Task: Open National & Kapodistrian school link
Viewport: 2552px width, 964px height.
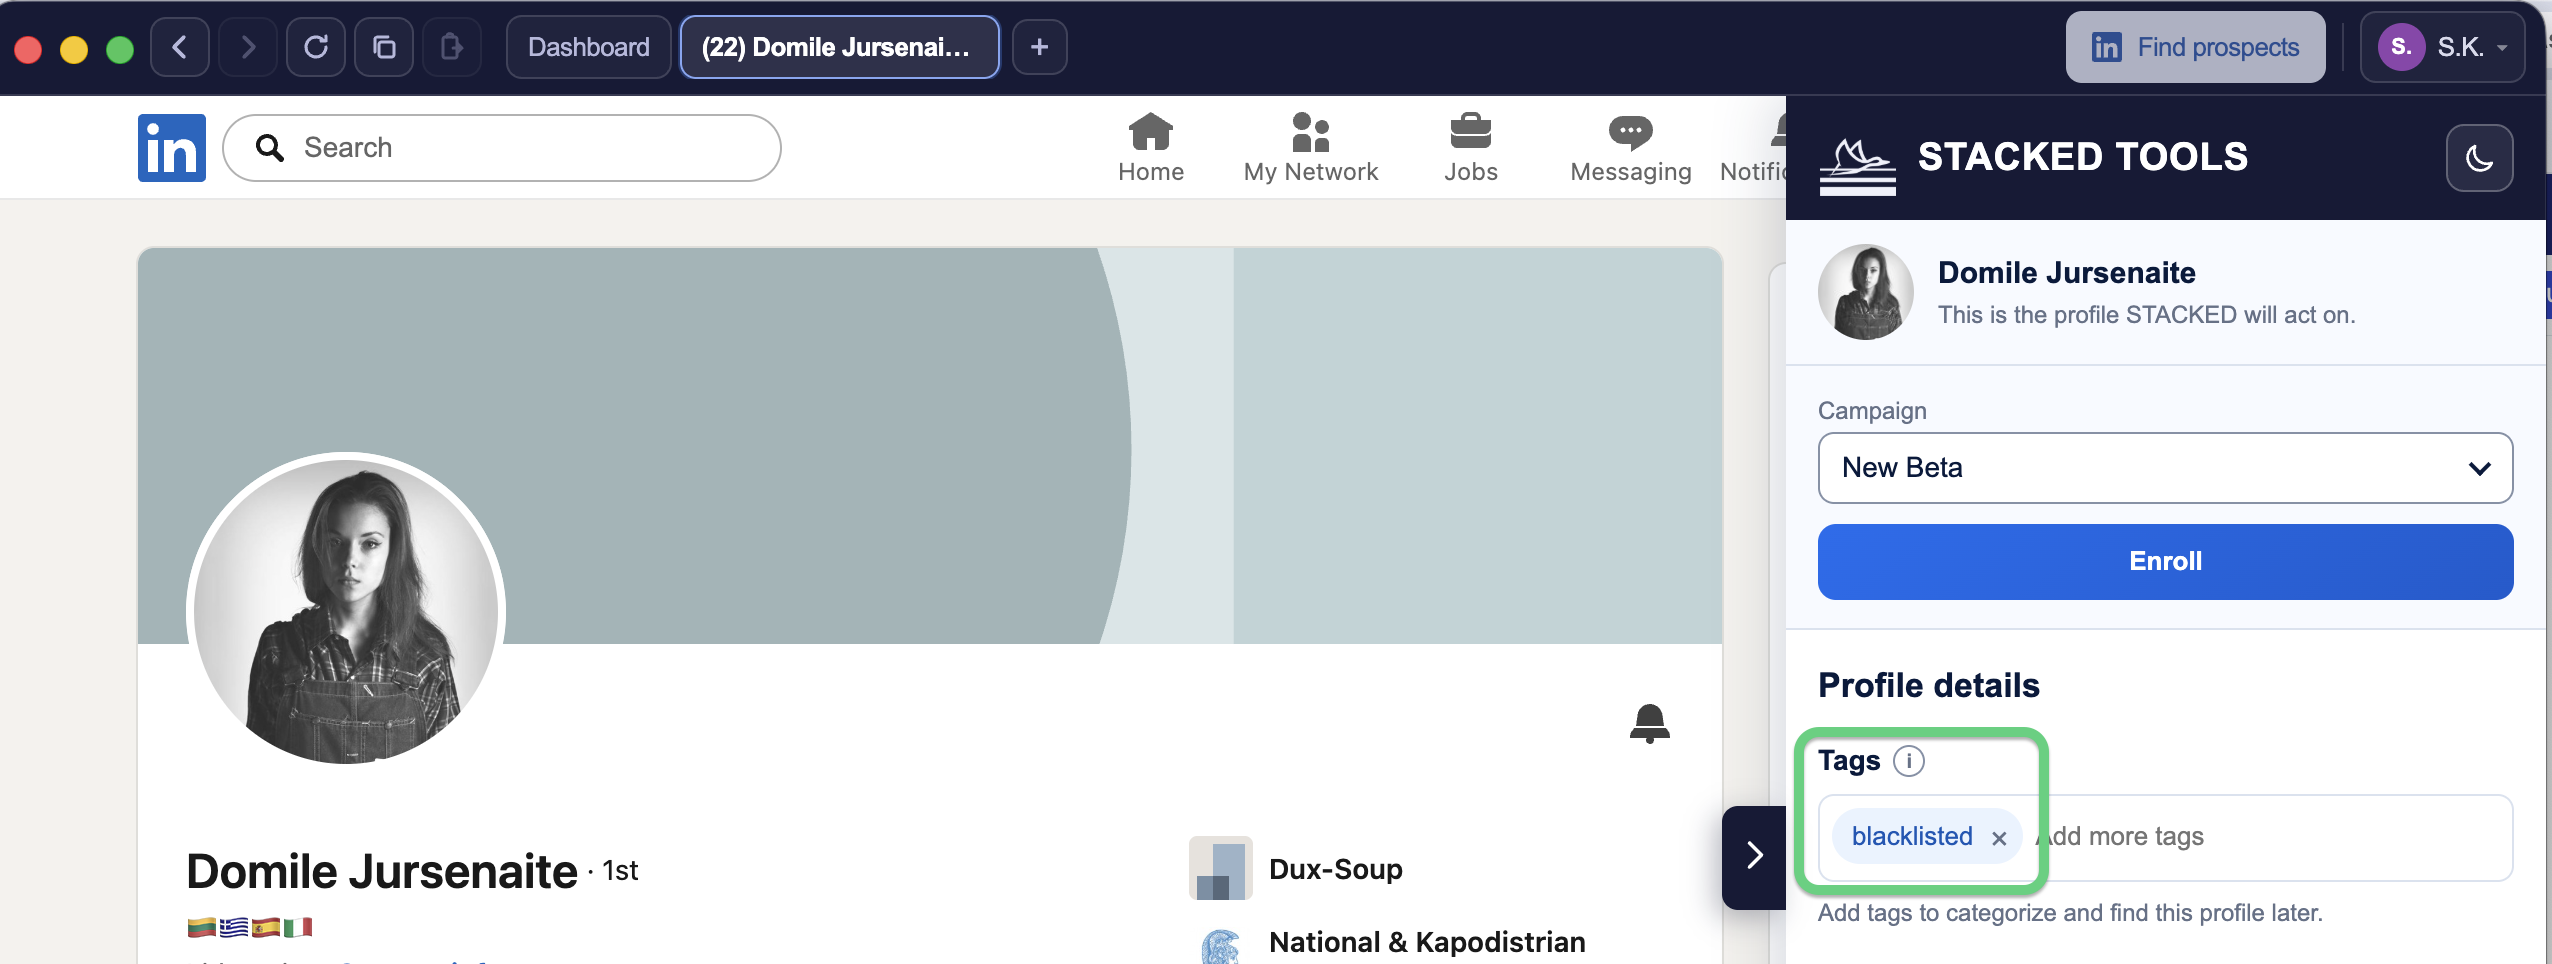Action: coord(1427,942)
